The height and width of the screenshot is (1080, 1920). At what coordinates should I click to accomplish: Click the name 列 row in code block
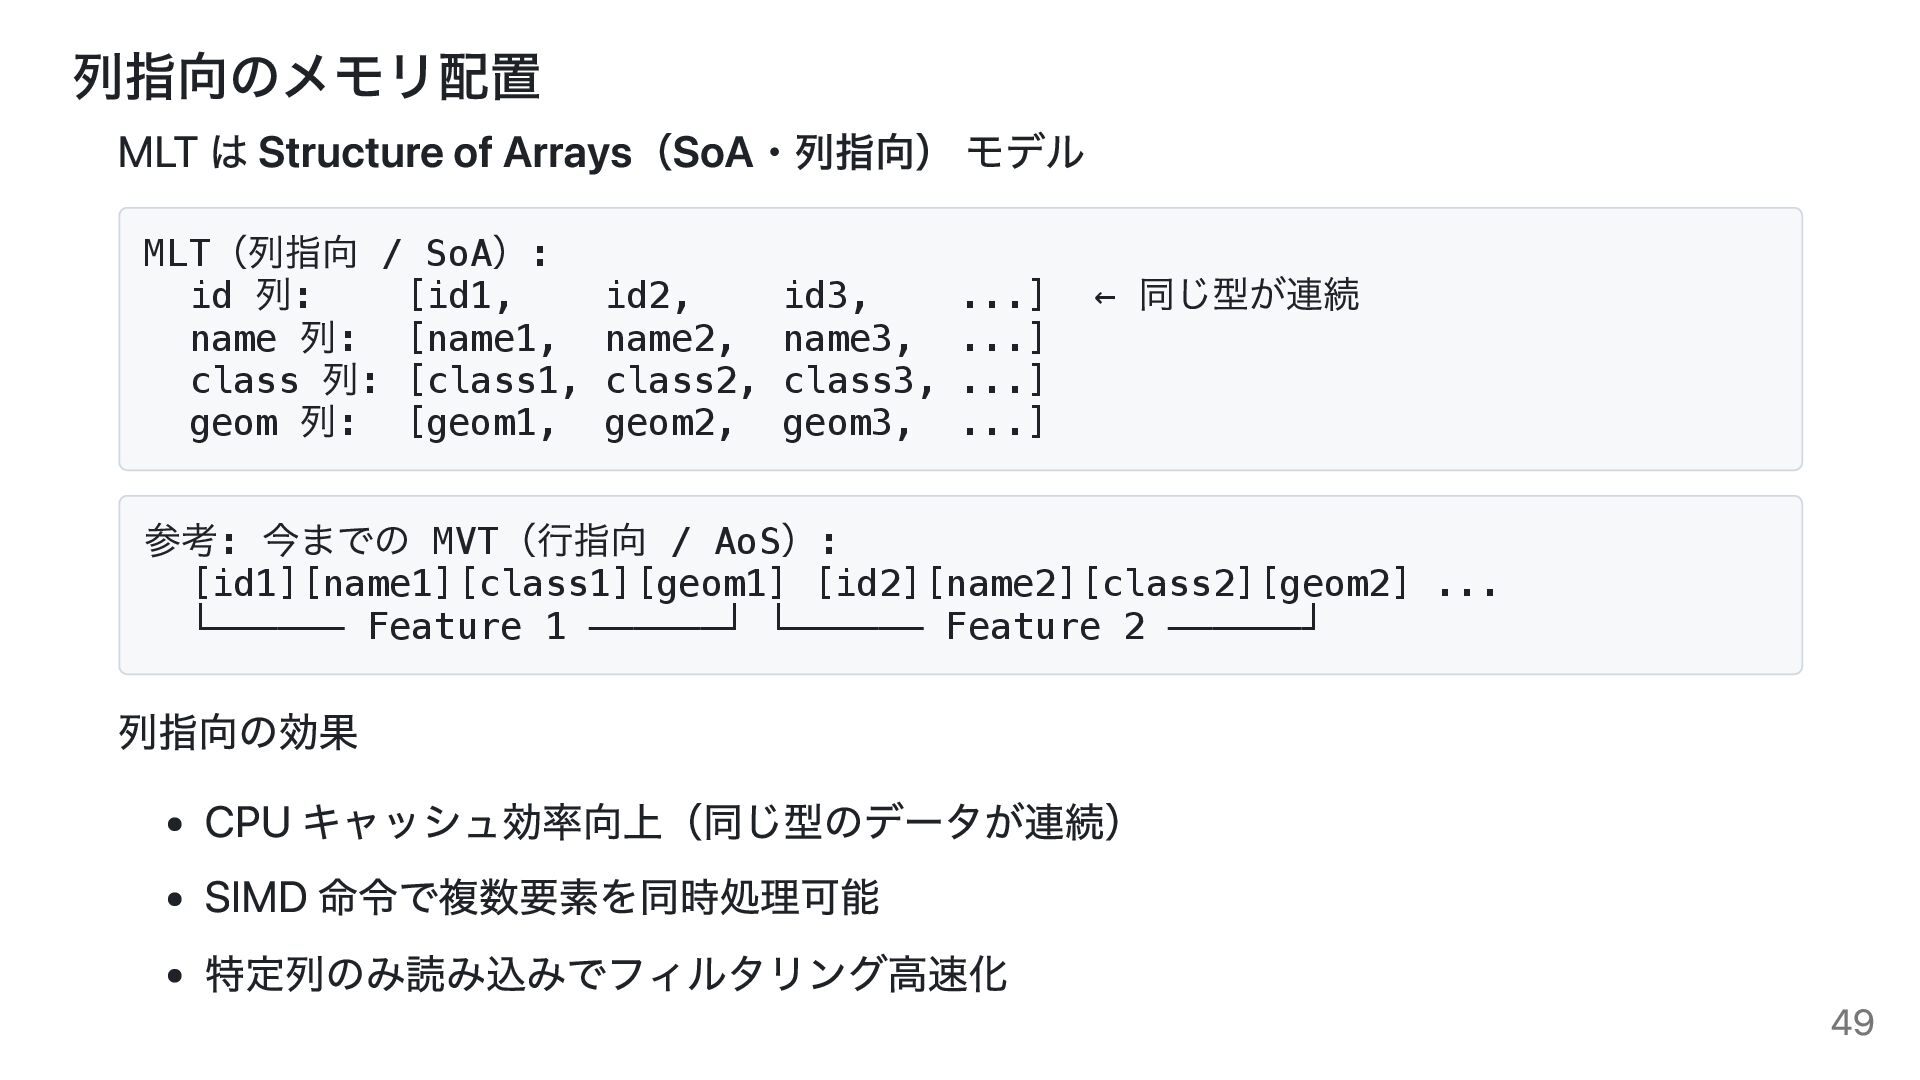coord(273,339)
